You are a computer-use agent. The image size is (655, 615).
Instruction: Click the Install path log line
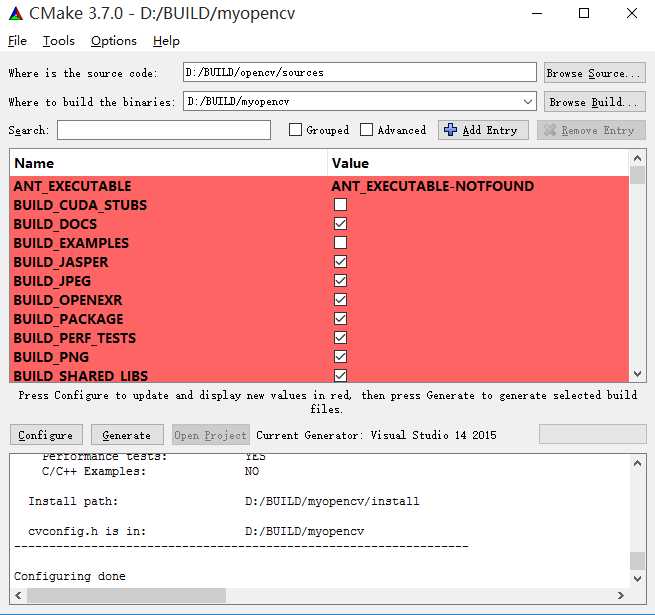point(223,501)
